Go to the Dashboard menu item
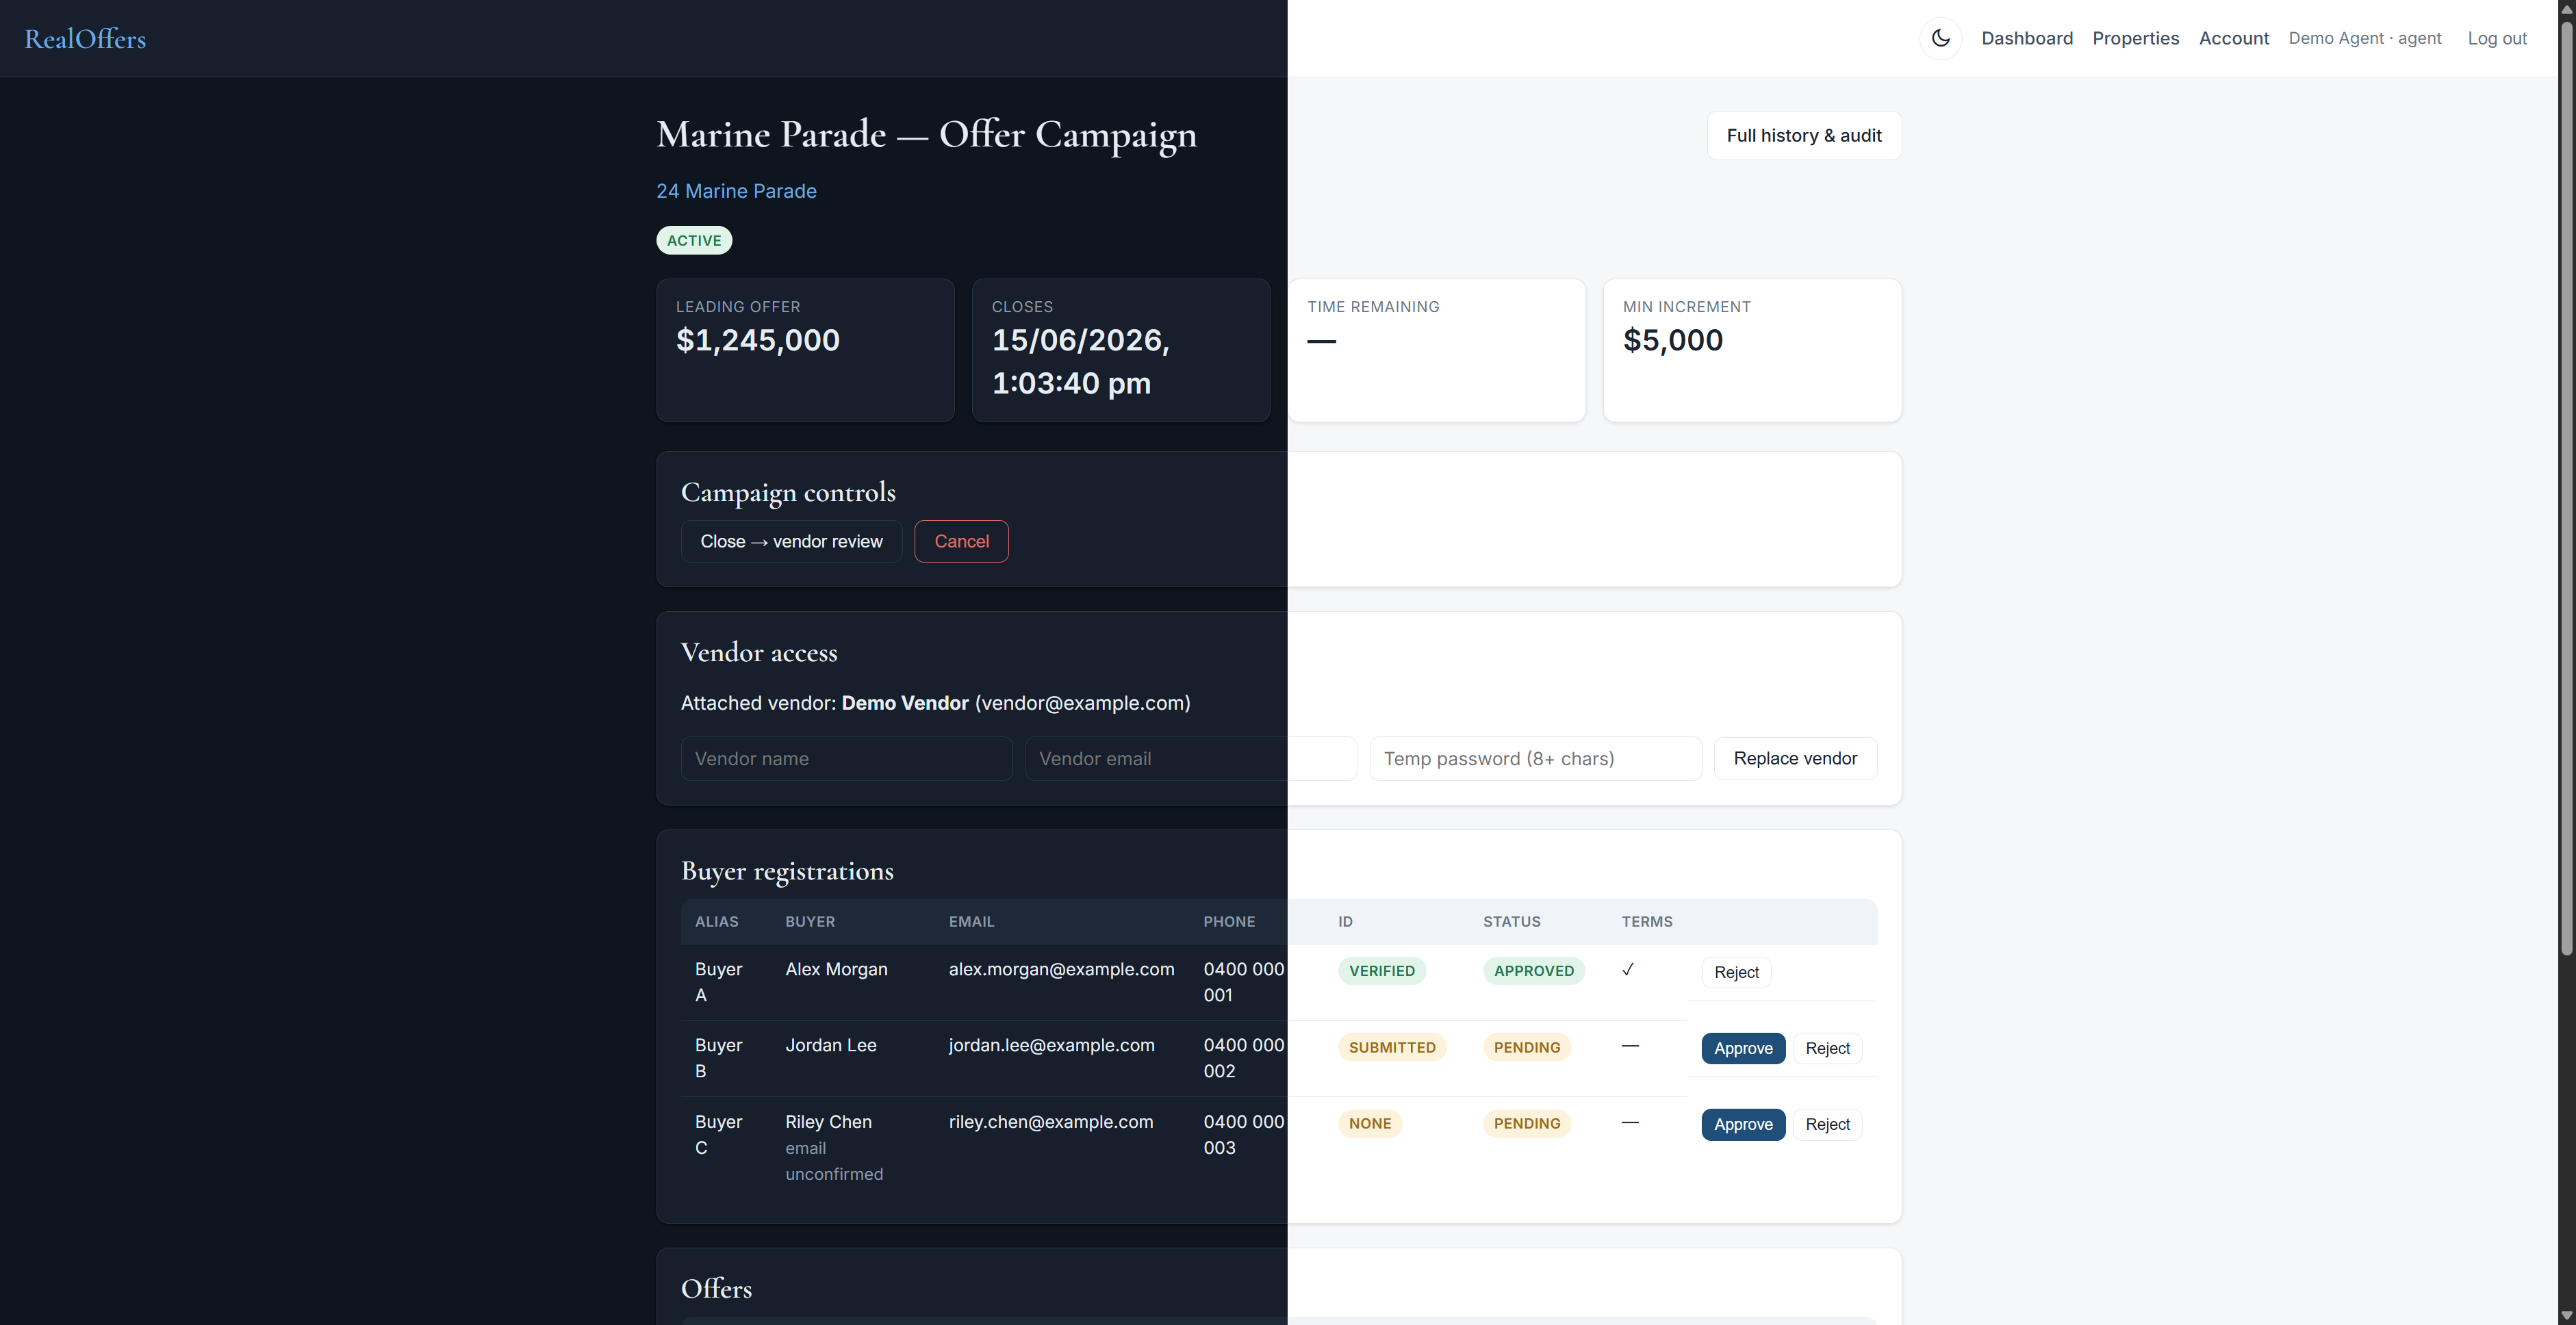Image resolution: width=2576 pixels, height=1325 pixels. tap(2027, 38)
